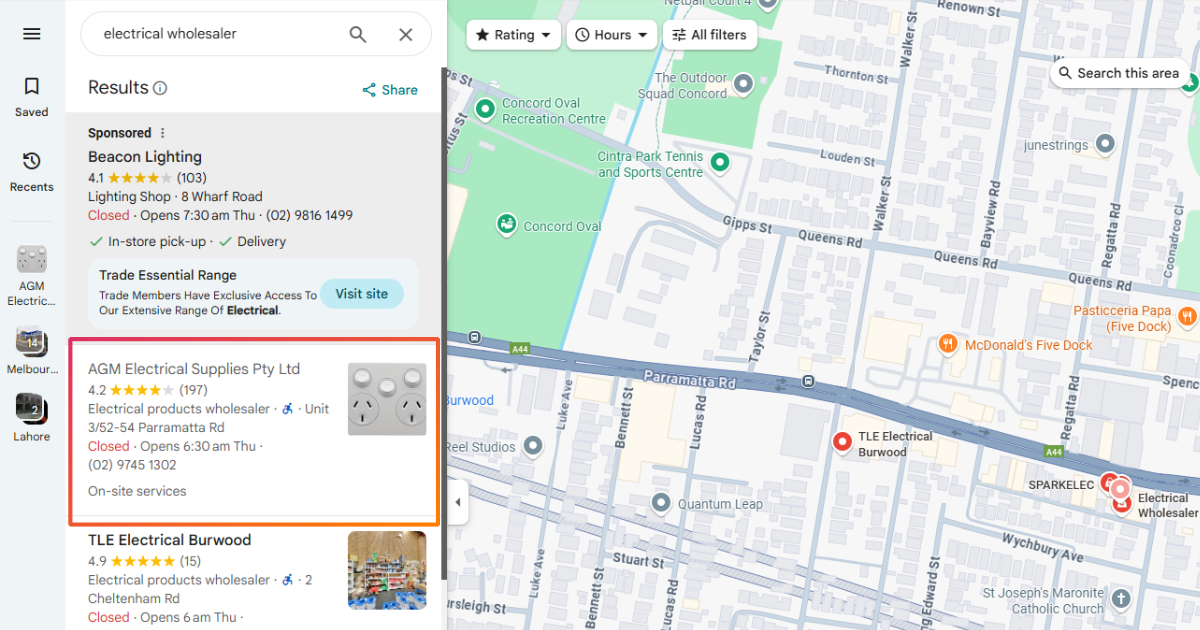Select the St Joseph's Maronite Catholic Church pin

pyautogui.click(x=1120, y=600)
